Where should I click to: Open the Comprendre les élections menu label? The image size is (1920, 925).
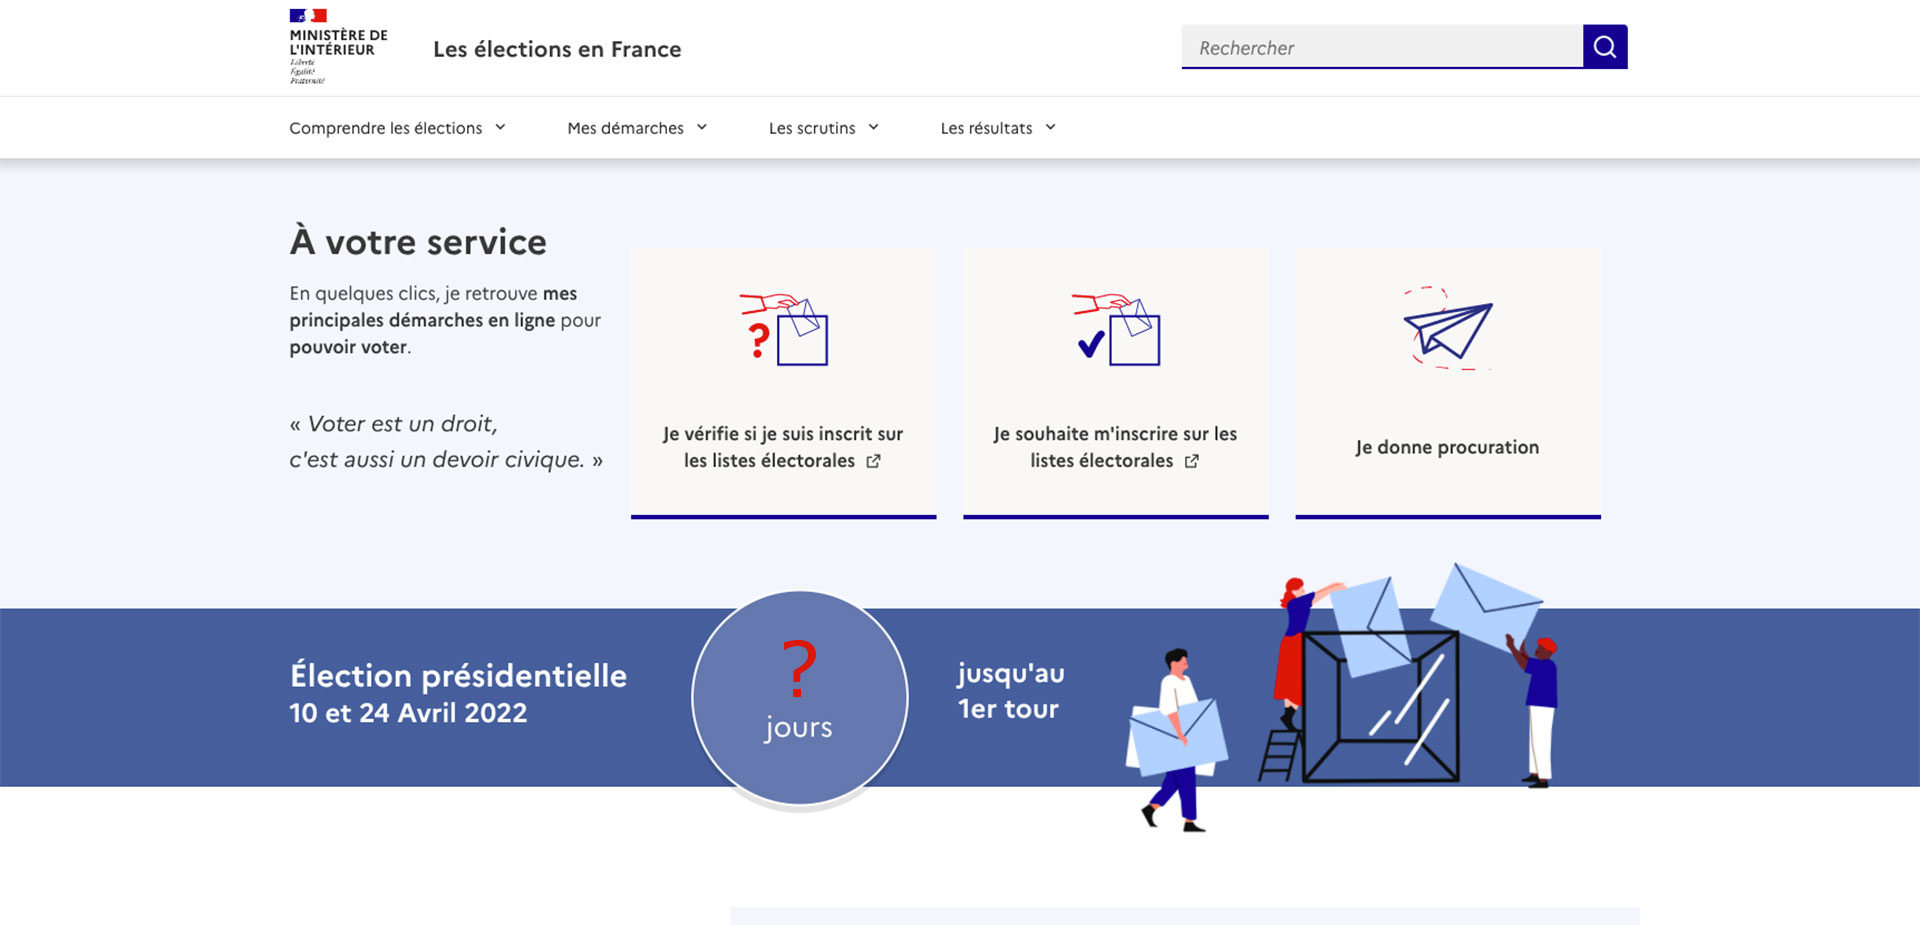pyautogui.click(x=385, y=128)
